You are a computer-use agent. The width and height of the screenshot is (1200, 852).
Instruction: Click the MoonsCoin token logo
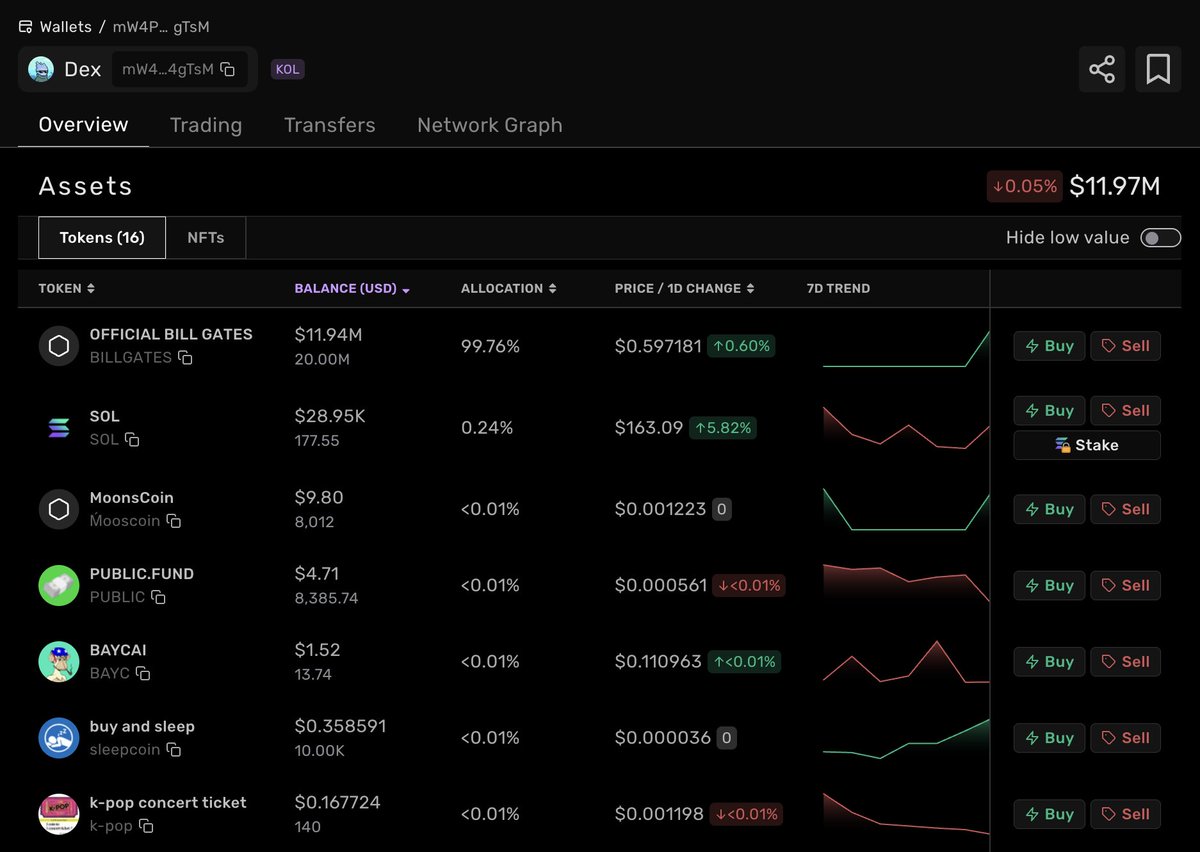[x=59, y=509]
